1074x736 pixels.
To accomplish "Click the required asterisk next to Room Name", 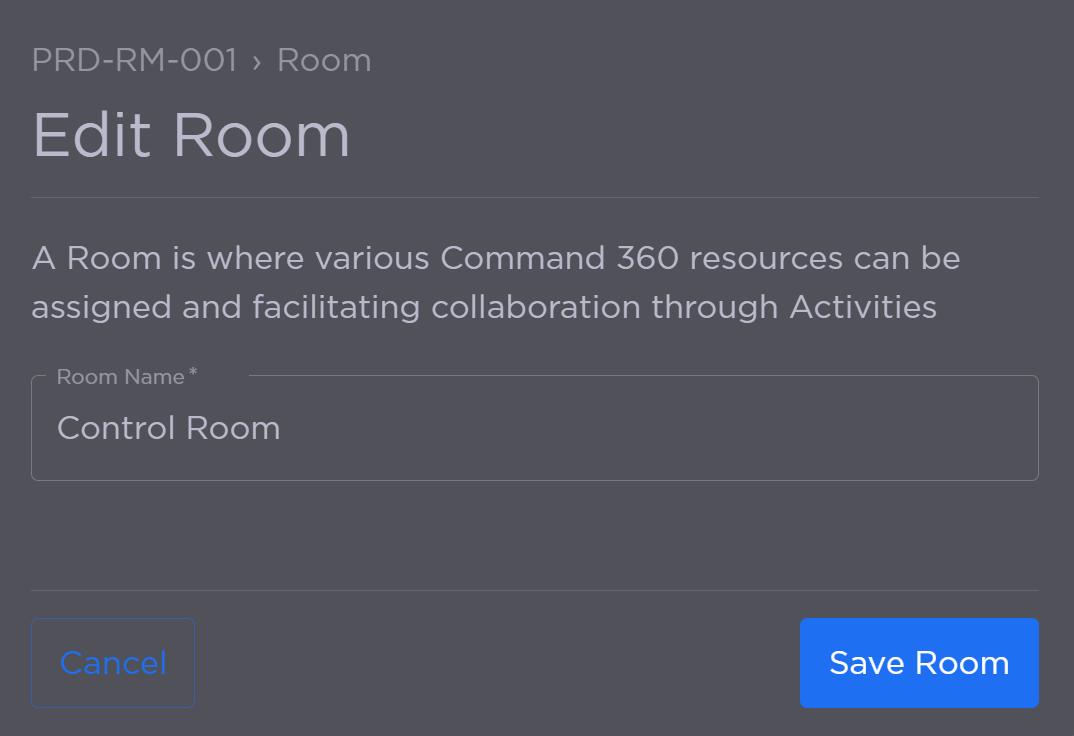I will 190,372.
